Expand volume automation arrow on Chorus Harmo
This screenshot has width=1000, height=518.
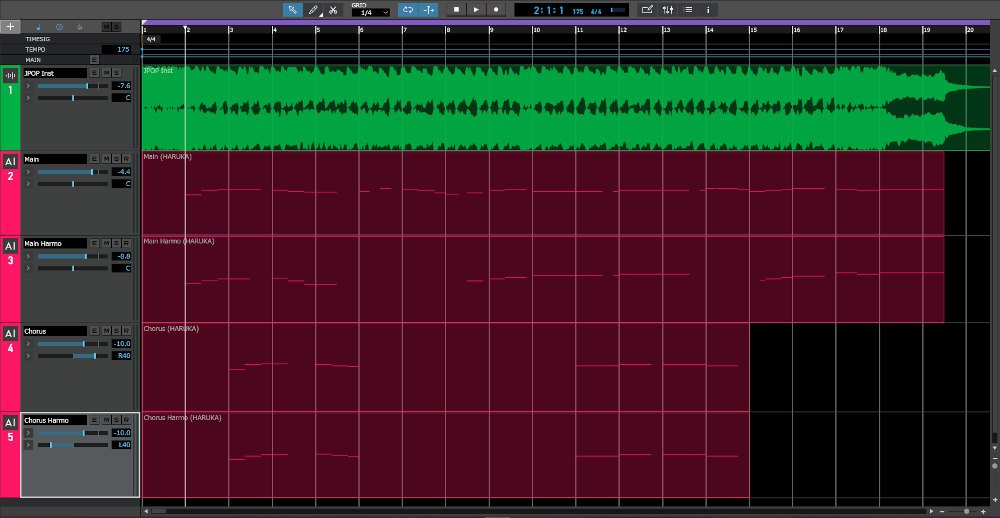pyautogui.click(x=28, y=433)
